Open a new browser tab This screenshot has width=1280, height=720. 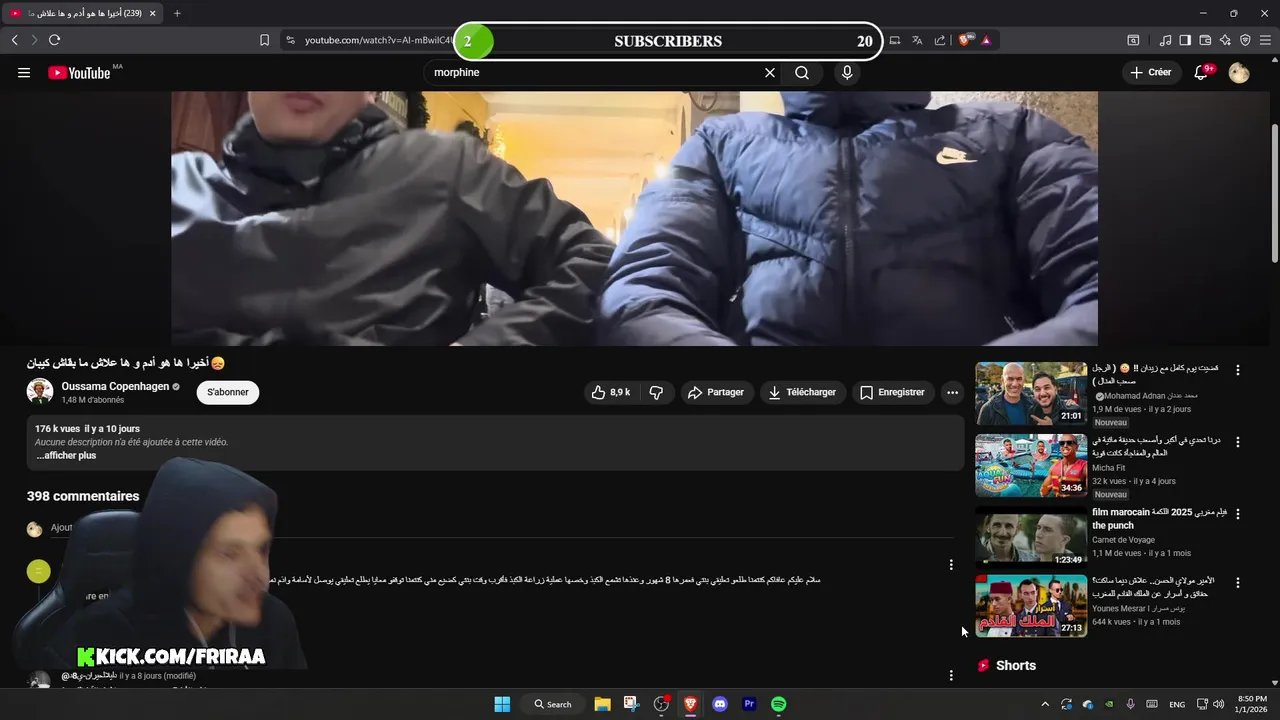(177, 13)
